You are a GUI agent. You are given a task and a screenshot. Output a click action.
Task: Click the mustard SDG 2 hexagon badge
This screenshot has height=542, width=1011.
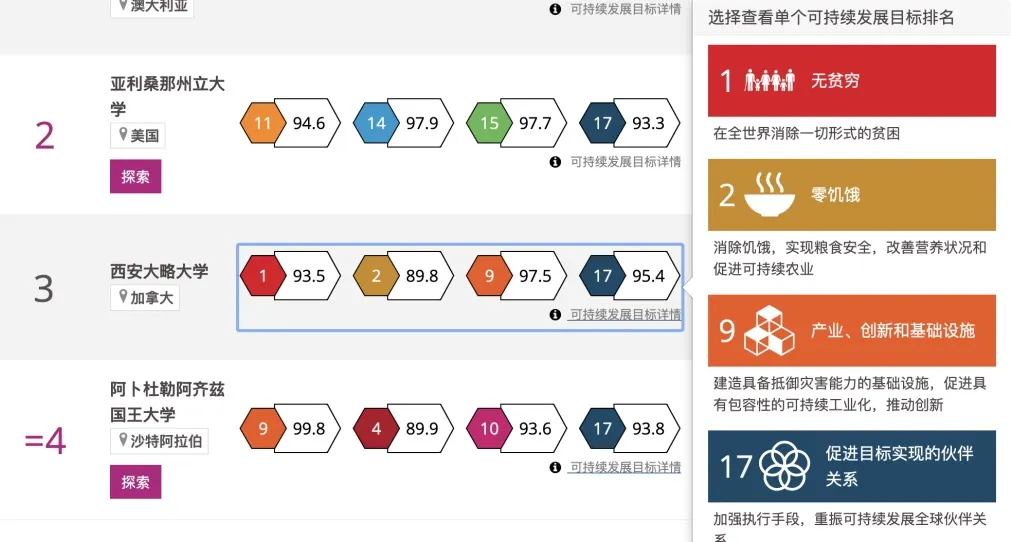point(376,277)
